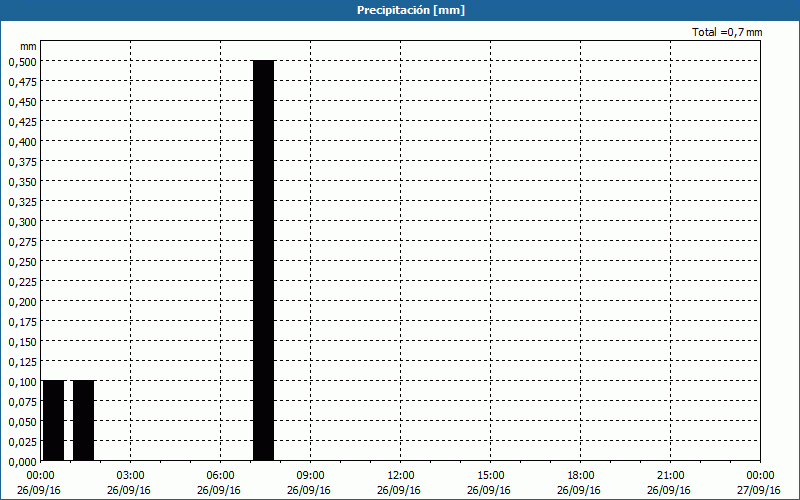The height and width of the screenshot is (500, 800).
Task: Click the 0,025 y-axis label
Action: 22,441
